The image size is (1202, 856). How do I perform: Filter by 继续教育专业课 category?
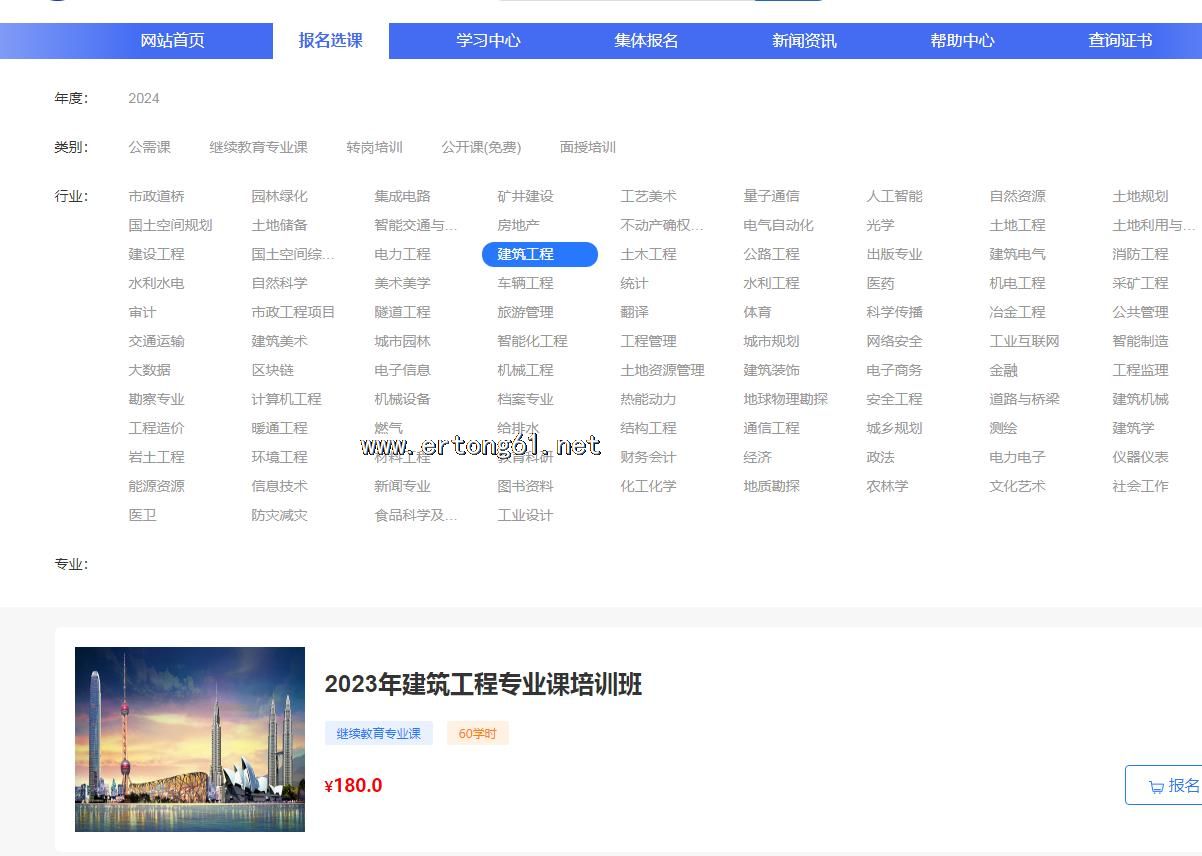pyautogui.click(x=258, y=147)
